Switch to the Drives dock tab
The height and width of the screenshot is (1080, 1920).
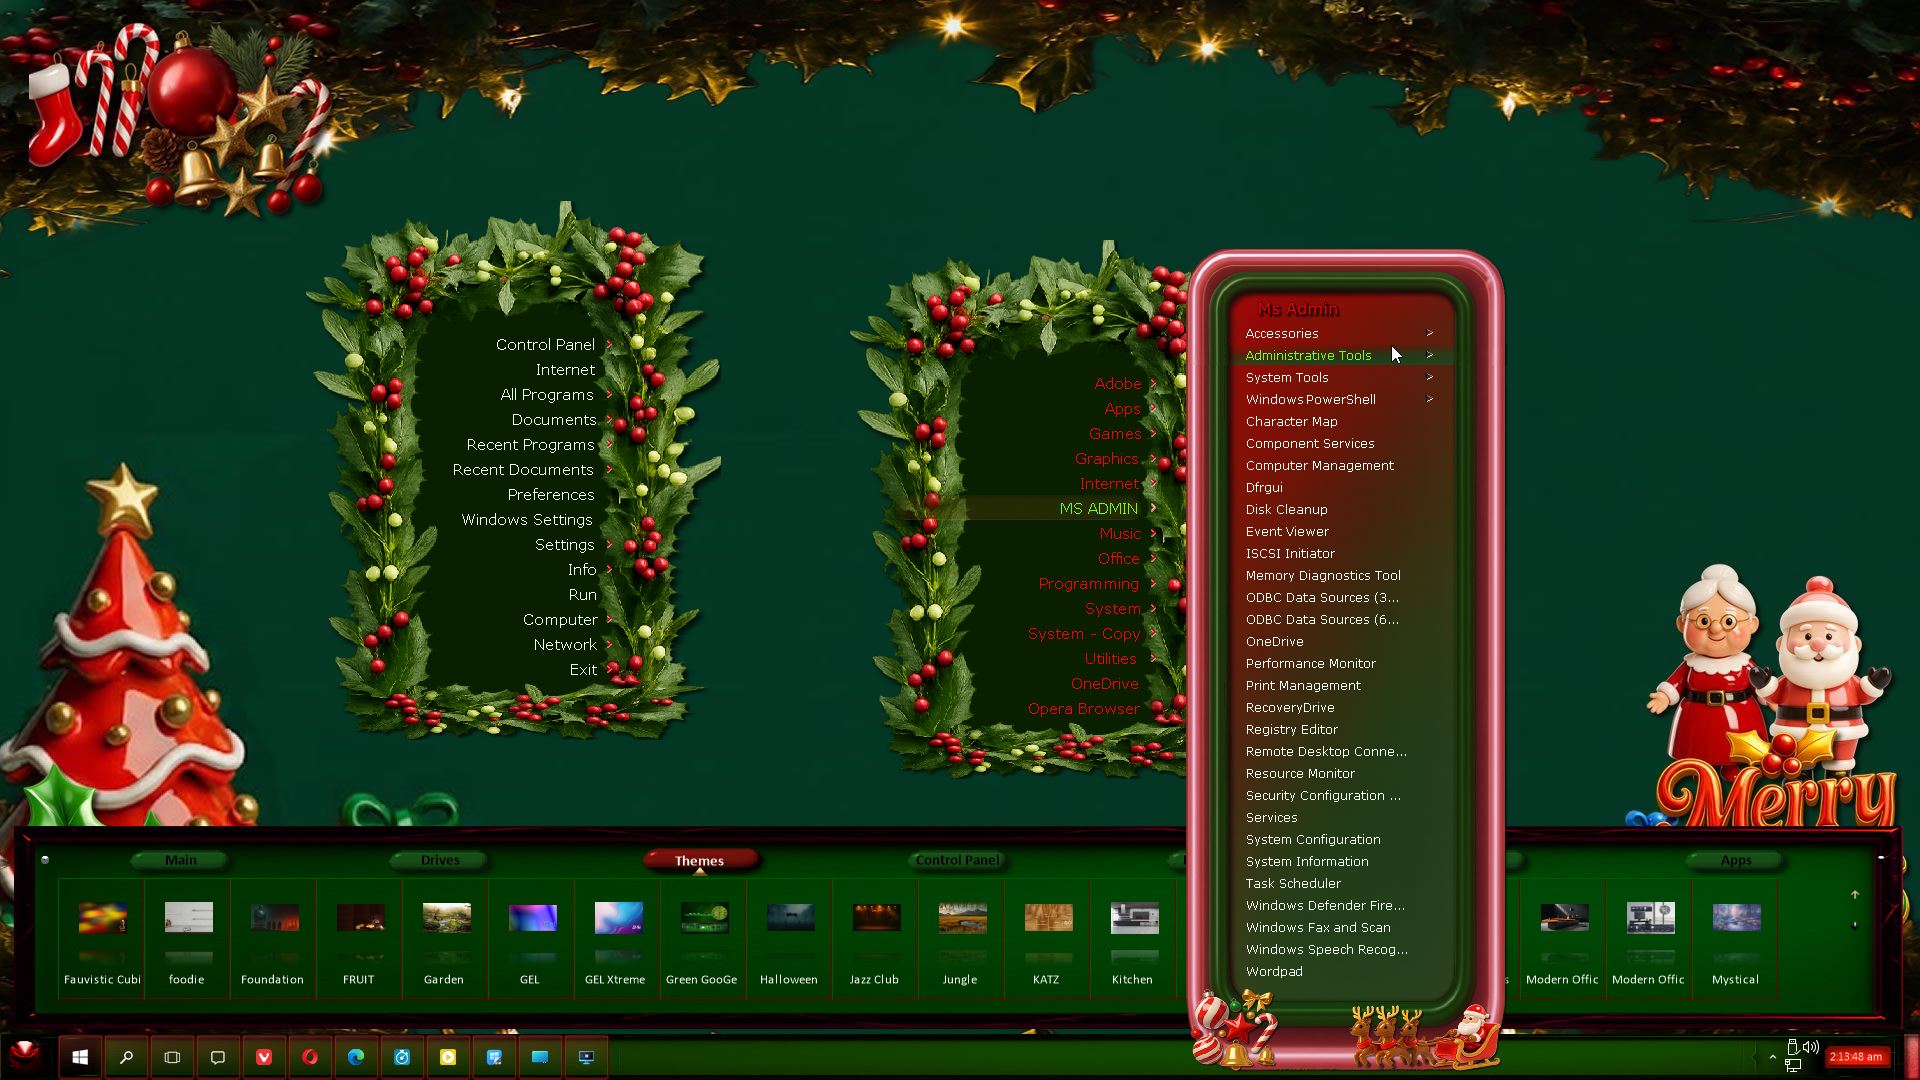click(440, 860)
